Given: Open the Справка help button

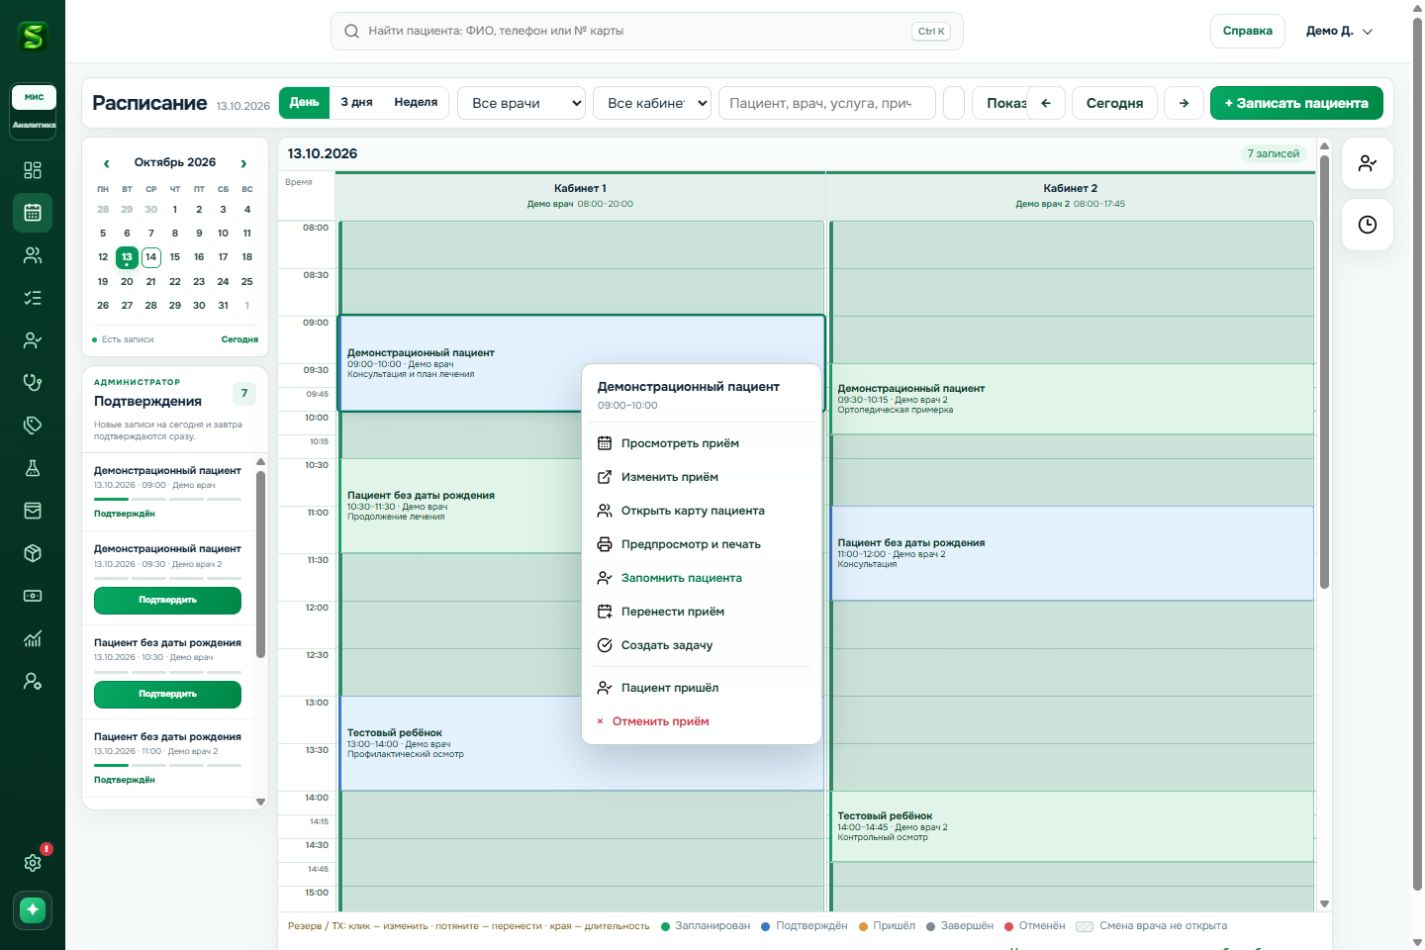Looking at the screenshot, I should pos(1247,31).
